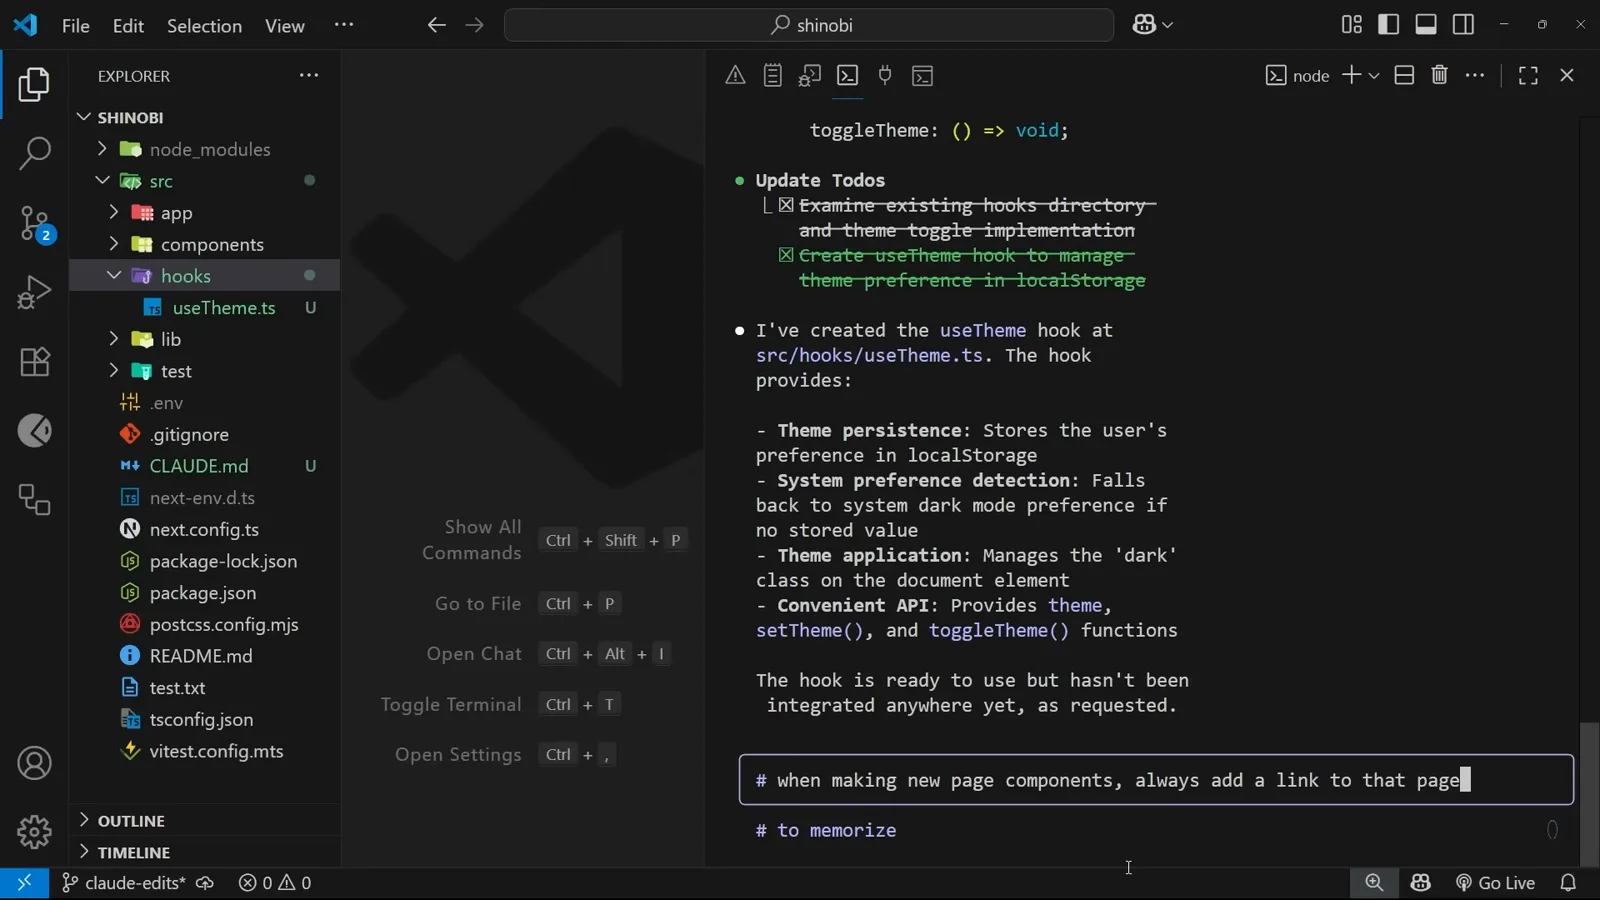Screen dimensions: 1600x900
Task: Open the Explorer view in activity bar
Action: point(34,85)
